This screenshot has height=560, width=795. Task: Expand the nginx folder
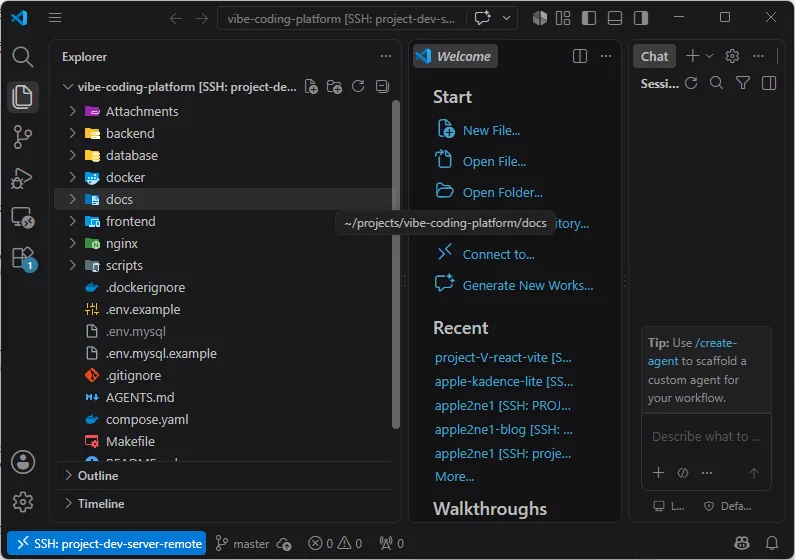(72, 243)
